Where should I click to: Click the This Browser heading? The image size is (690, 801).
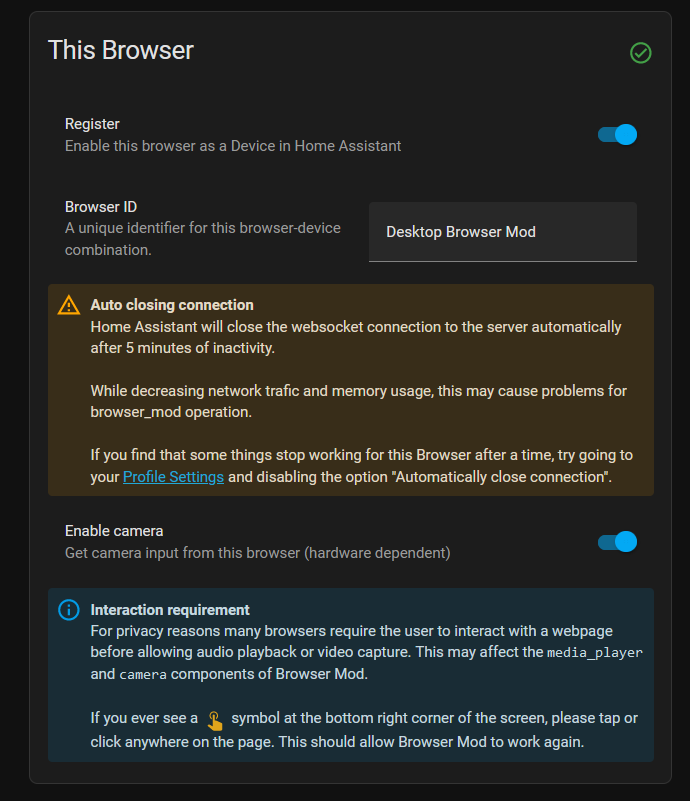point(120,50)
